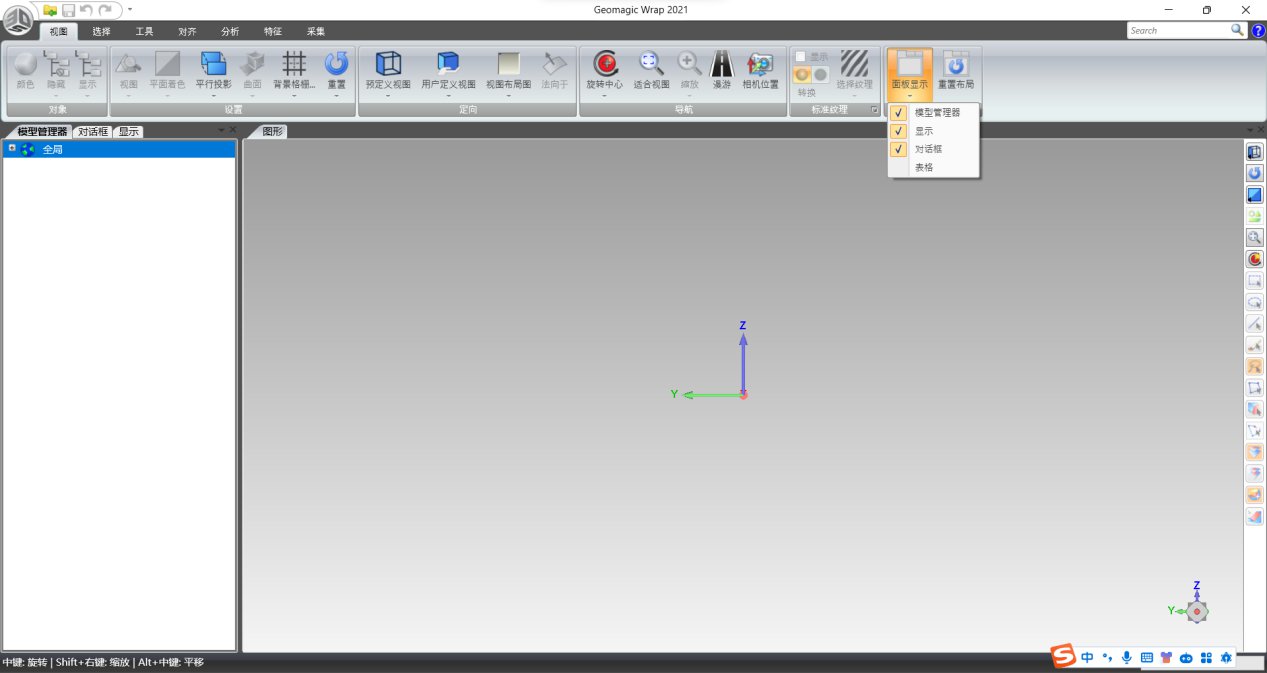Click the 适合视图 magnifier icon

tap(652, 65)
